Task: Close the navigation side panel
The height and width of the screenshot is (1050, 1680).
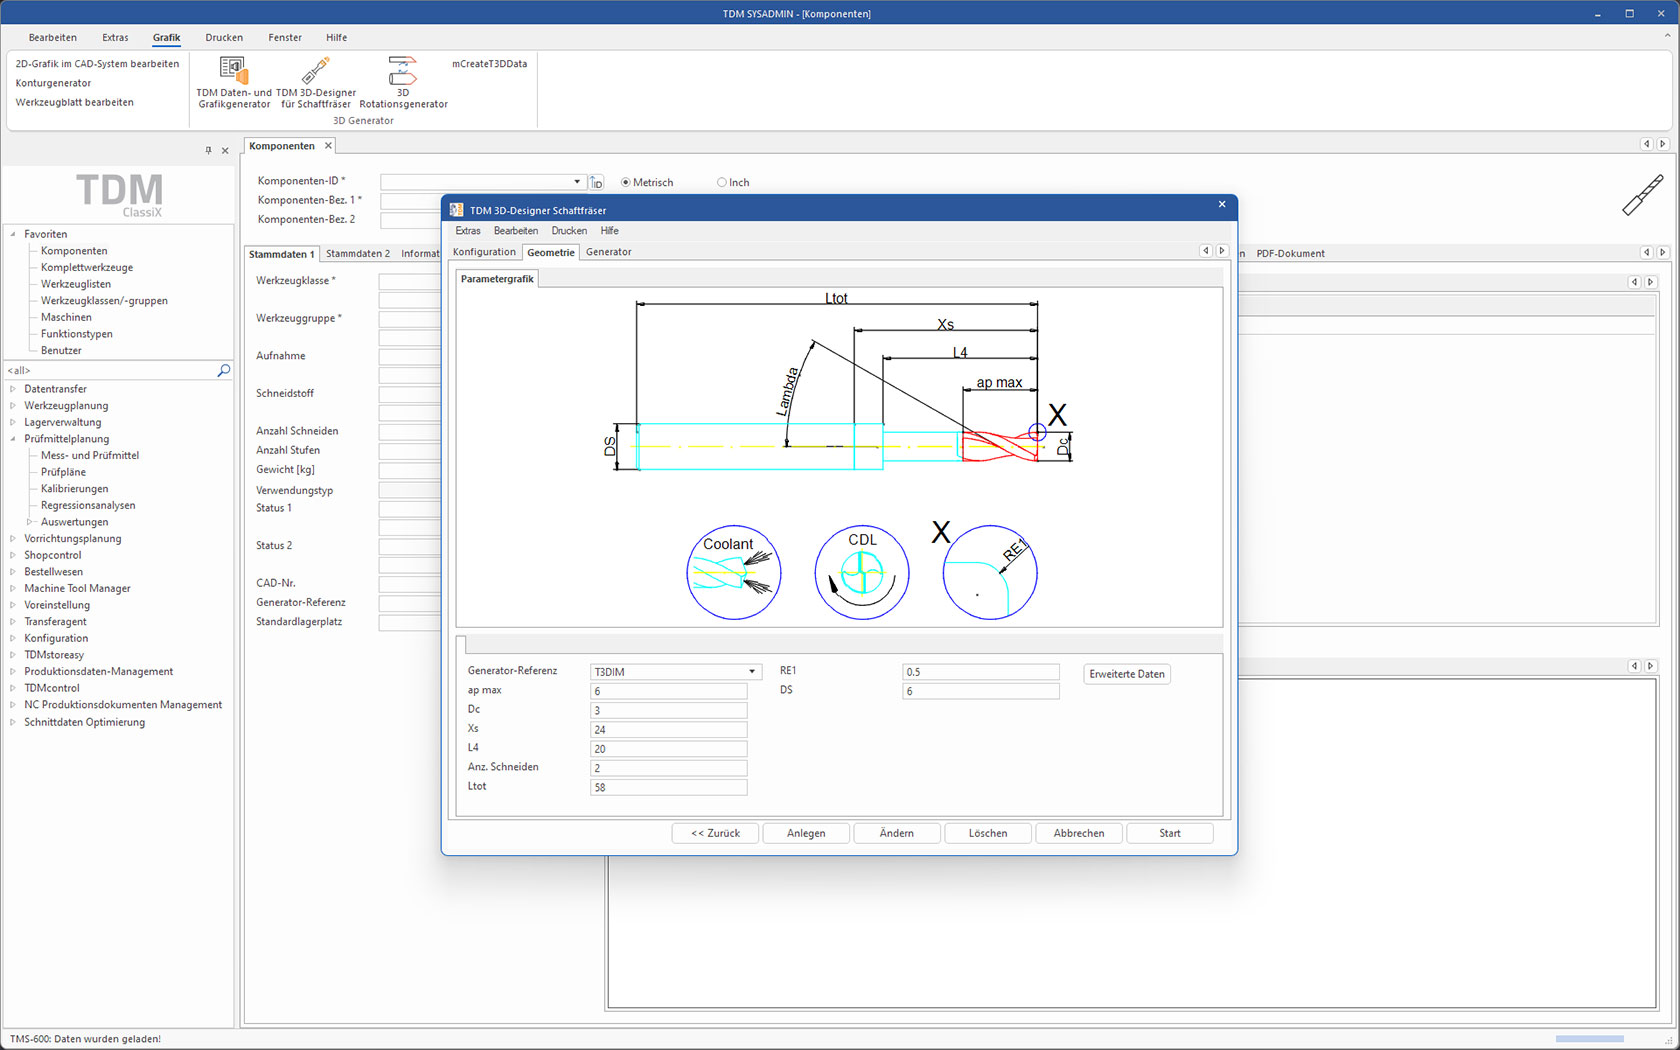Action: [x=225, y=150]
